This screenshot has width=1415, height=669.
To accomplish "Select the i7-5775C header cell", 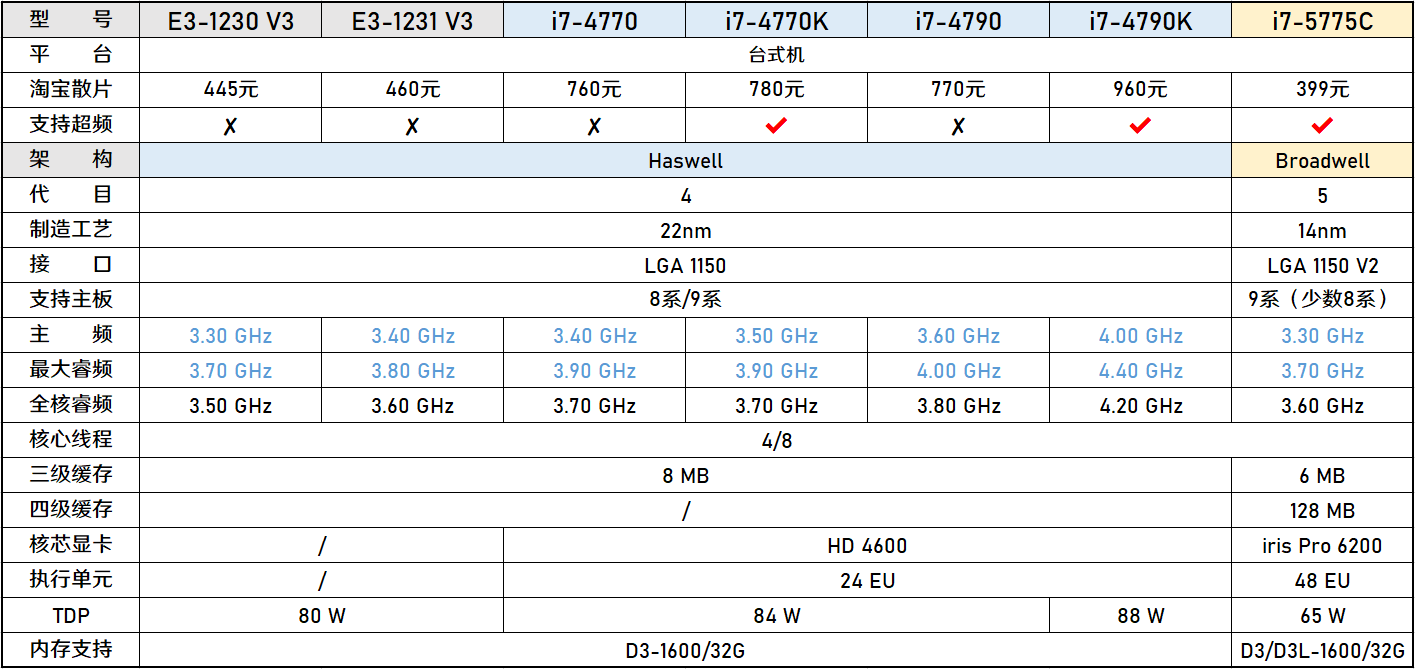I will tap(1323, 21).
